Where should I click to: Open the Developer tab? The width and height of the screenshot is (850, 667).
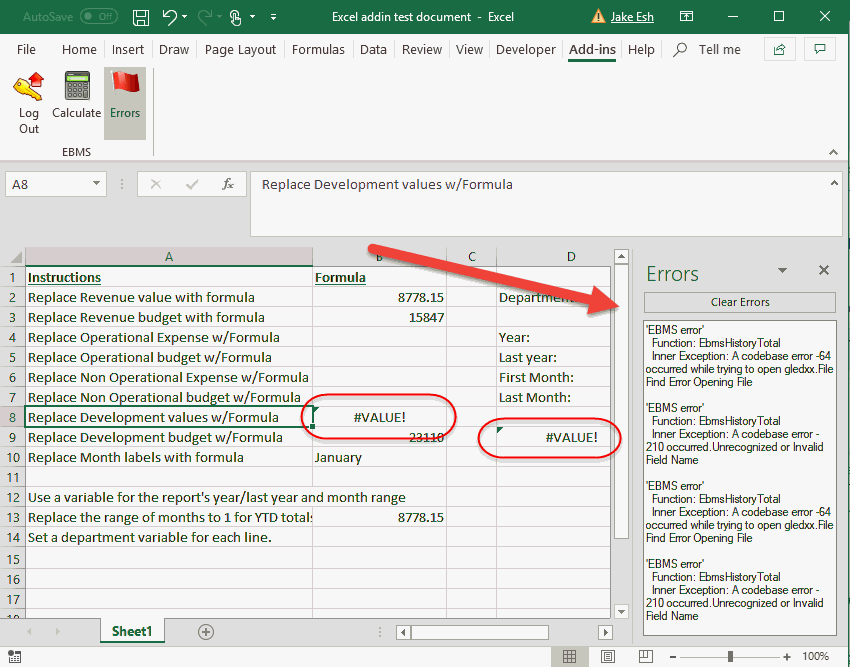(x=526, y=50)
